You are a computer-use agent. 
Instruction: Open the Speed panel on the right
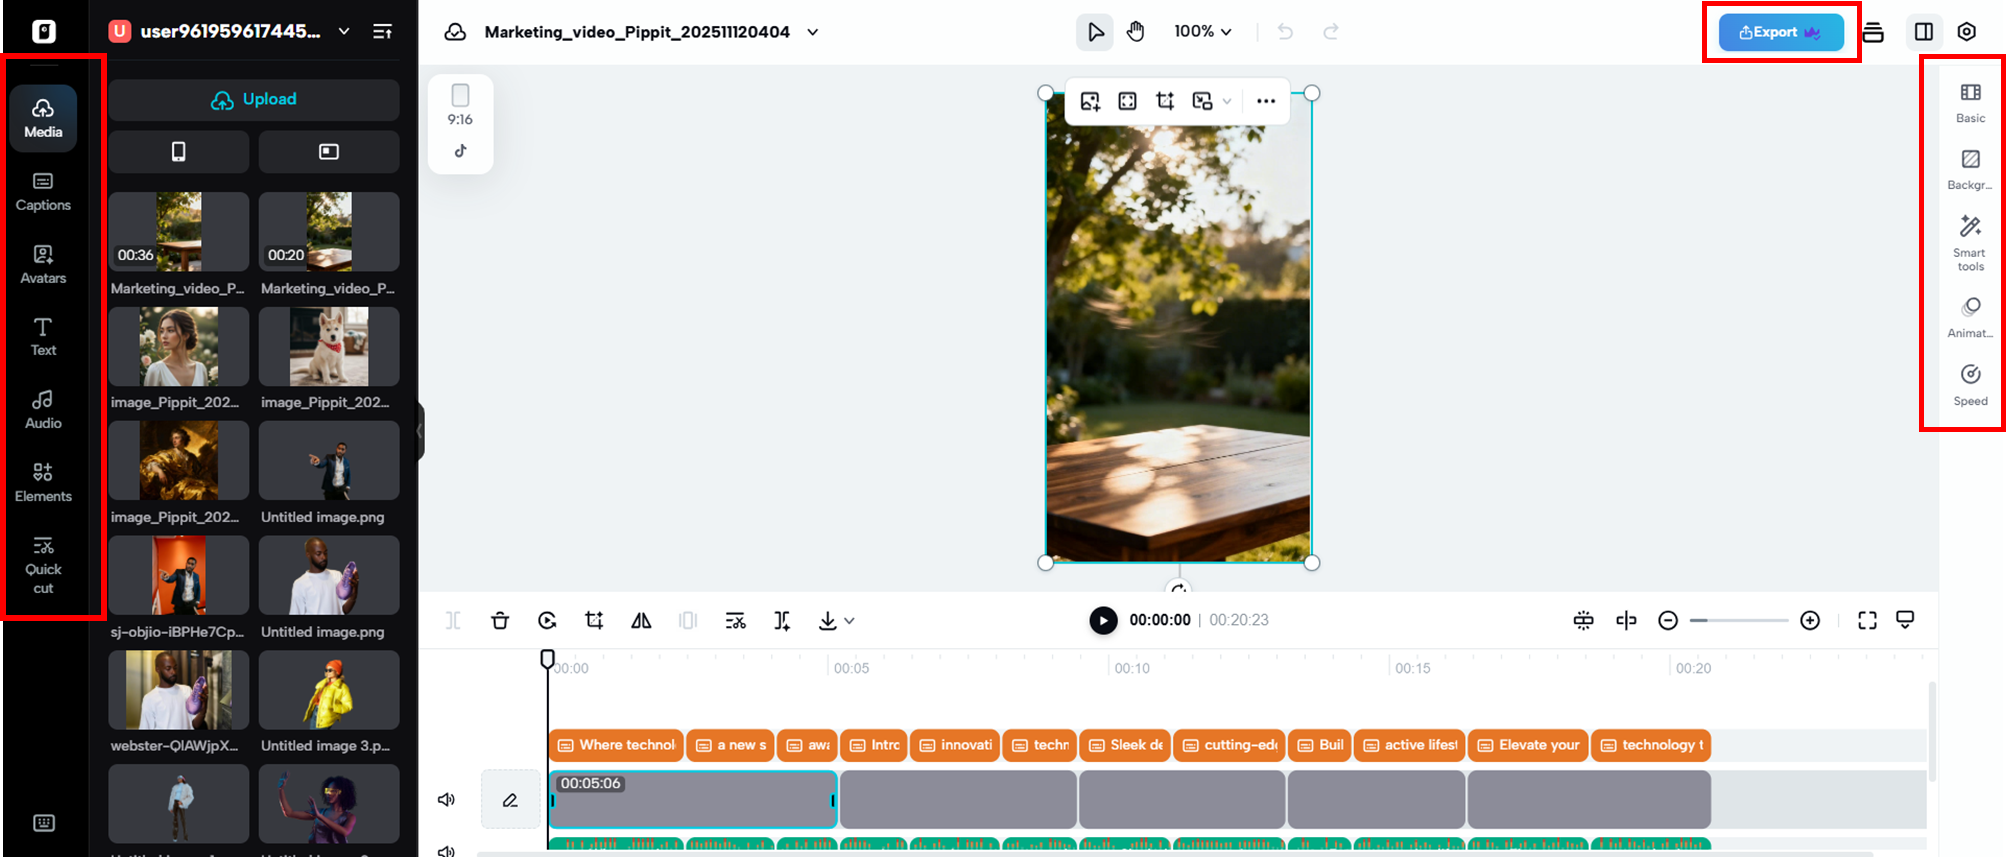(x=1970, y=385)
